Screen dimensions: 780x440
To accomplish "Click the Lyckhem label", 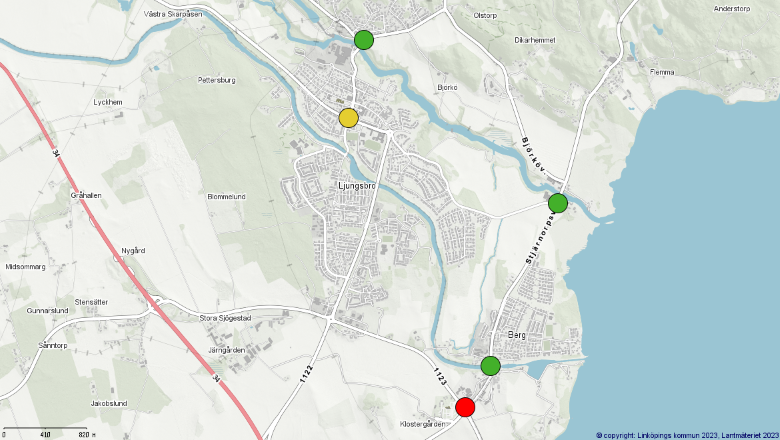I will [x=107, y=102].
